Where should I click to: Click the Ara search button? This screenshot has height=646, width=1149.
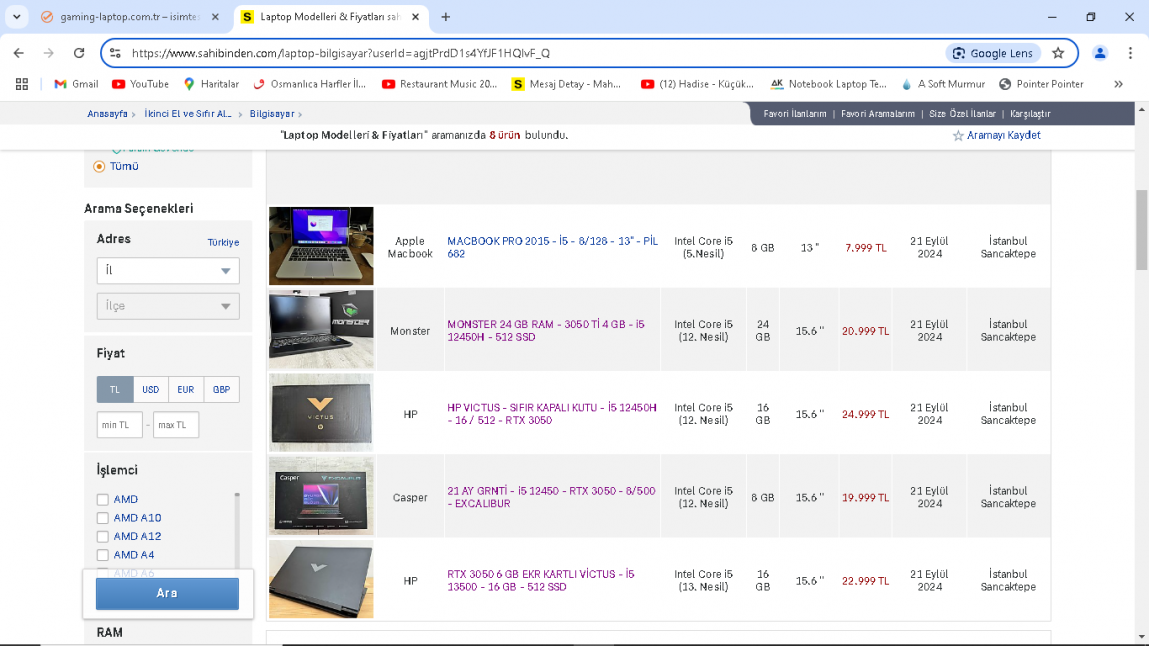(167, 593)
